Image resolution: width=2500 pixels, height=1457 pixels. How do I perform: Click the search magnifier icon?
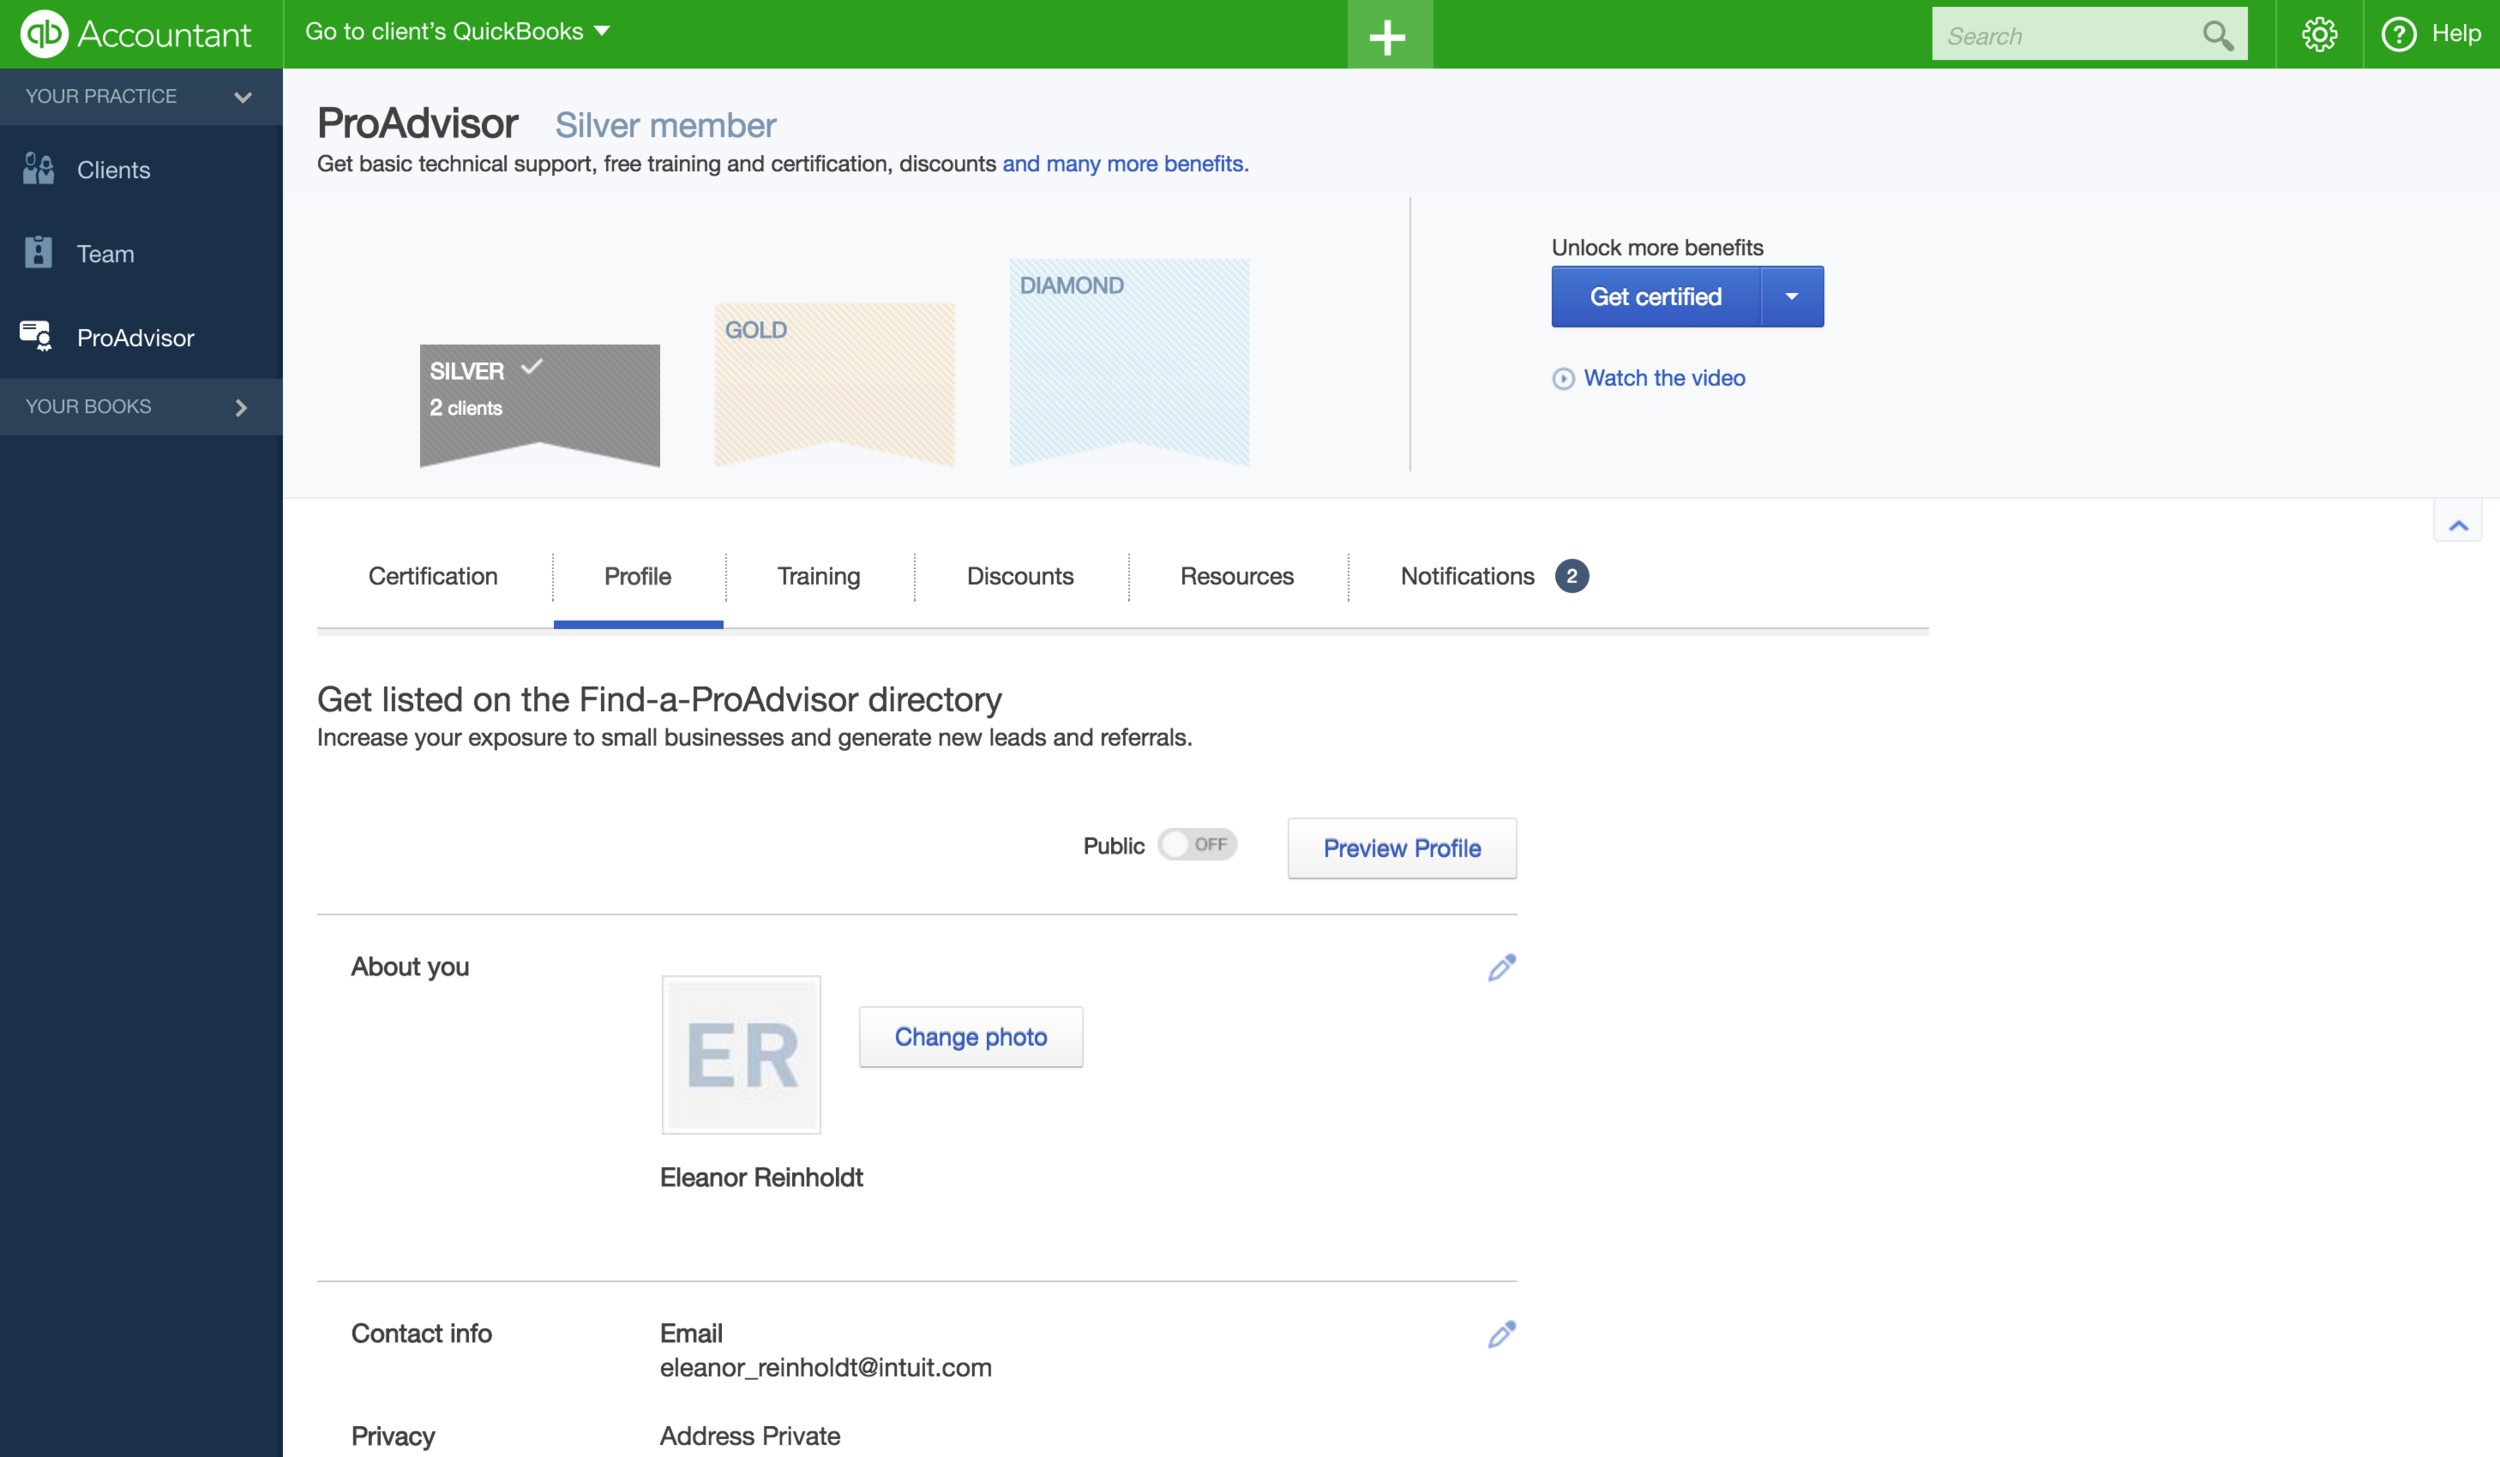(x=2217, y=36)
